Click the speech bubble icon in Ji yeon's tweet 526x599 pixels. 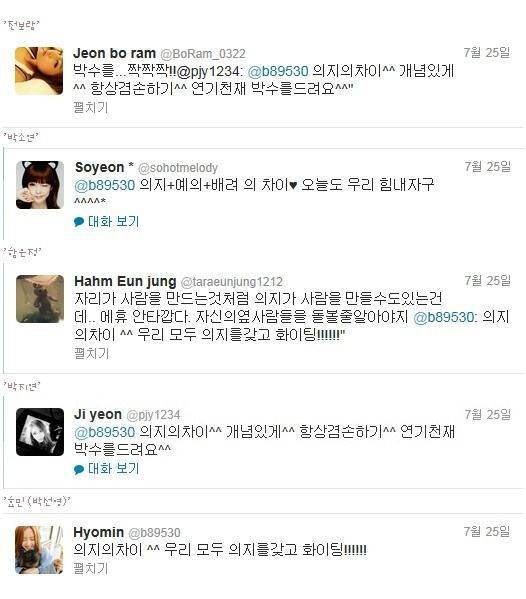[x=79, y=469]
